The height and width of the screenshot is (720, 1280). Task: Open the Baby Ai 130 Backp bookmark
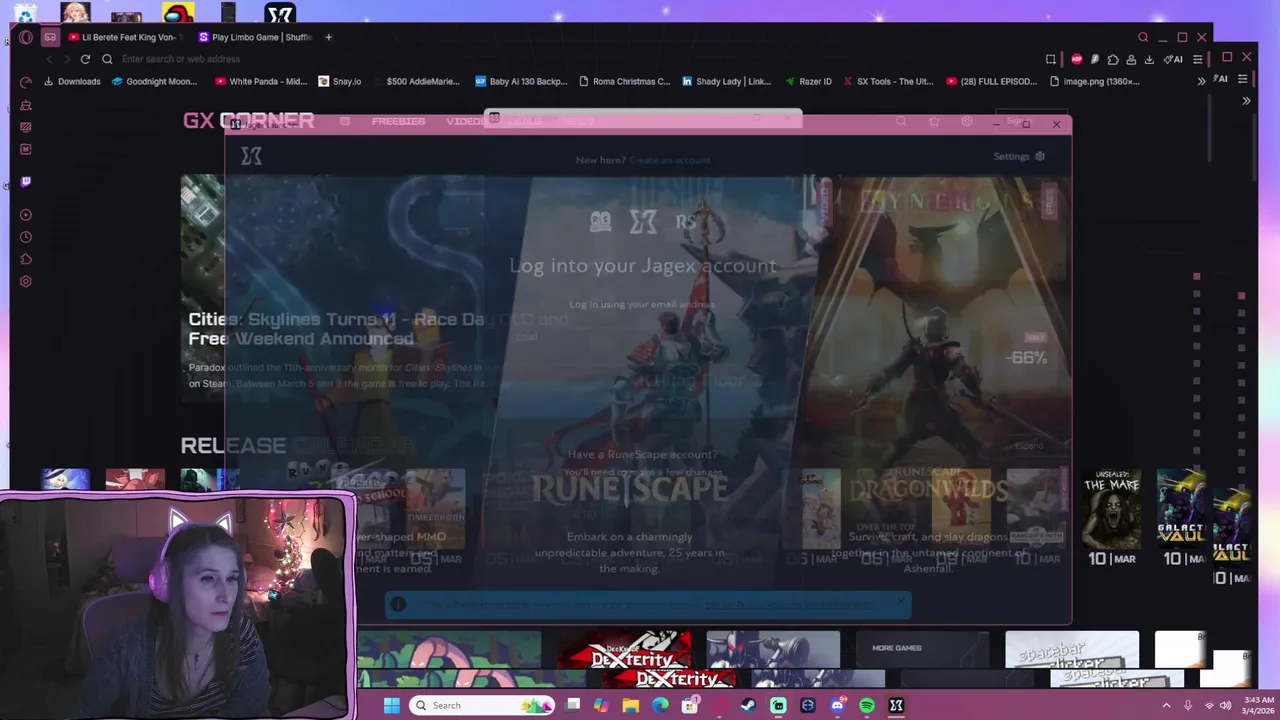tap(521, 81)
